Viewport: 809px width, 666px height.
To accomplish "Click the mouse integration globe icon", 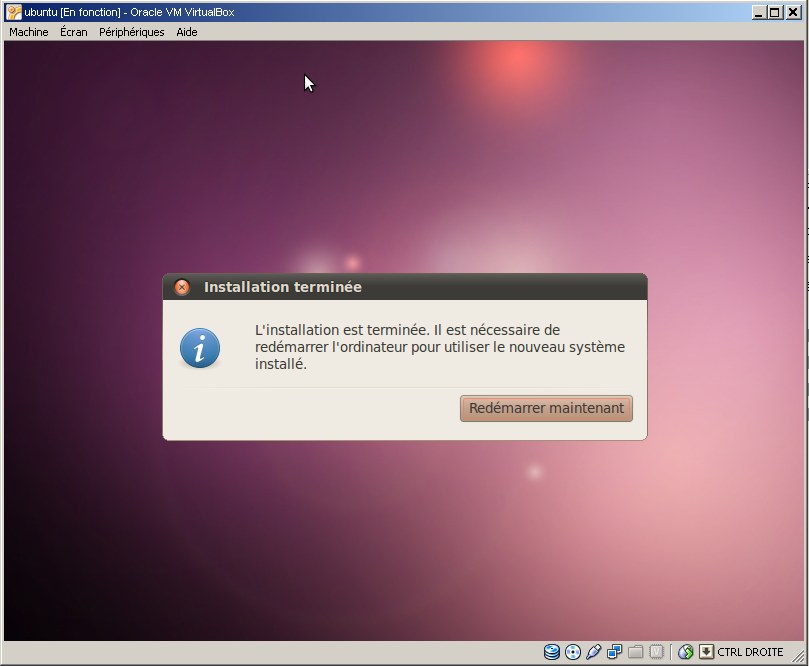I will (685, 652).
